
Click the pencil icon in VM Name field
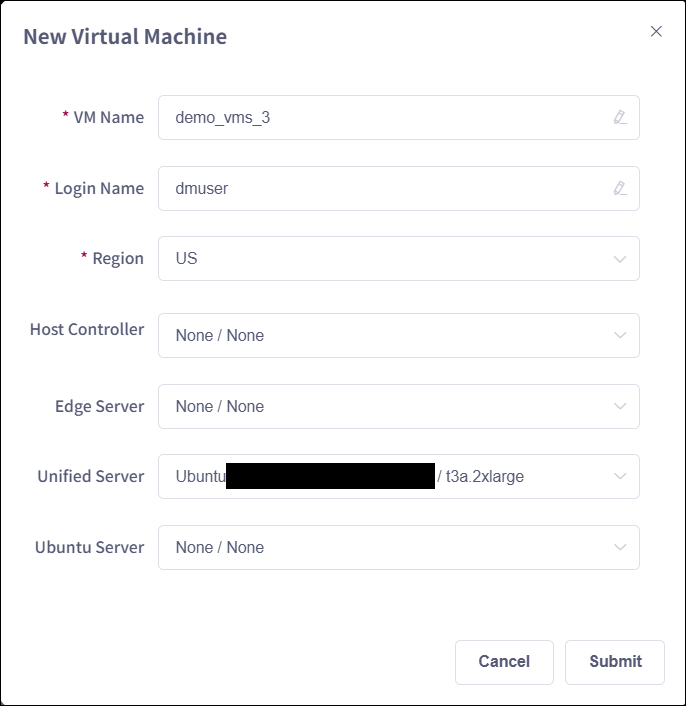pos(620,117)
